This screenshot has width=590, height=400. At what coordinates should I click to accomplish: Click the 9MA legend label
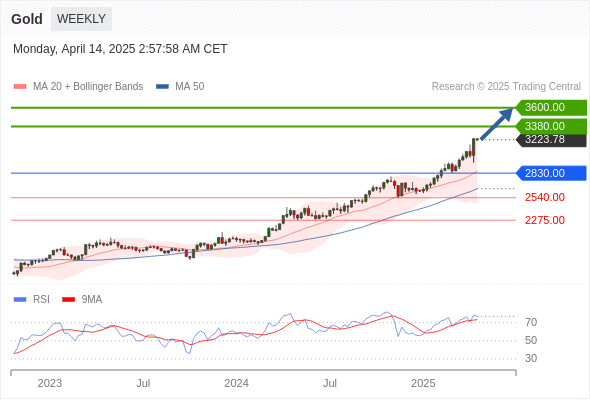pyautogui.click(x=92, y=300)
